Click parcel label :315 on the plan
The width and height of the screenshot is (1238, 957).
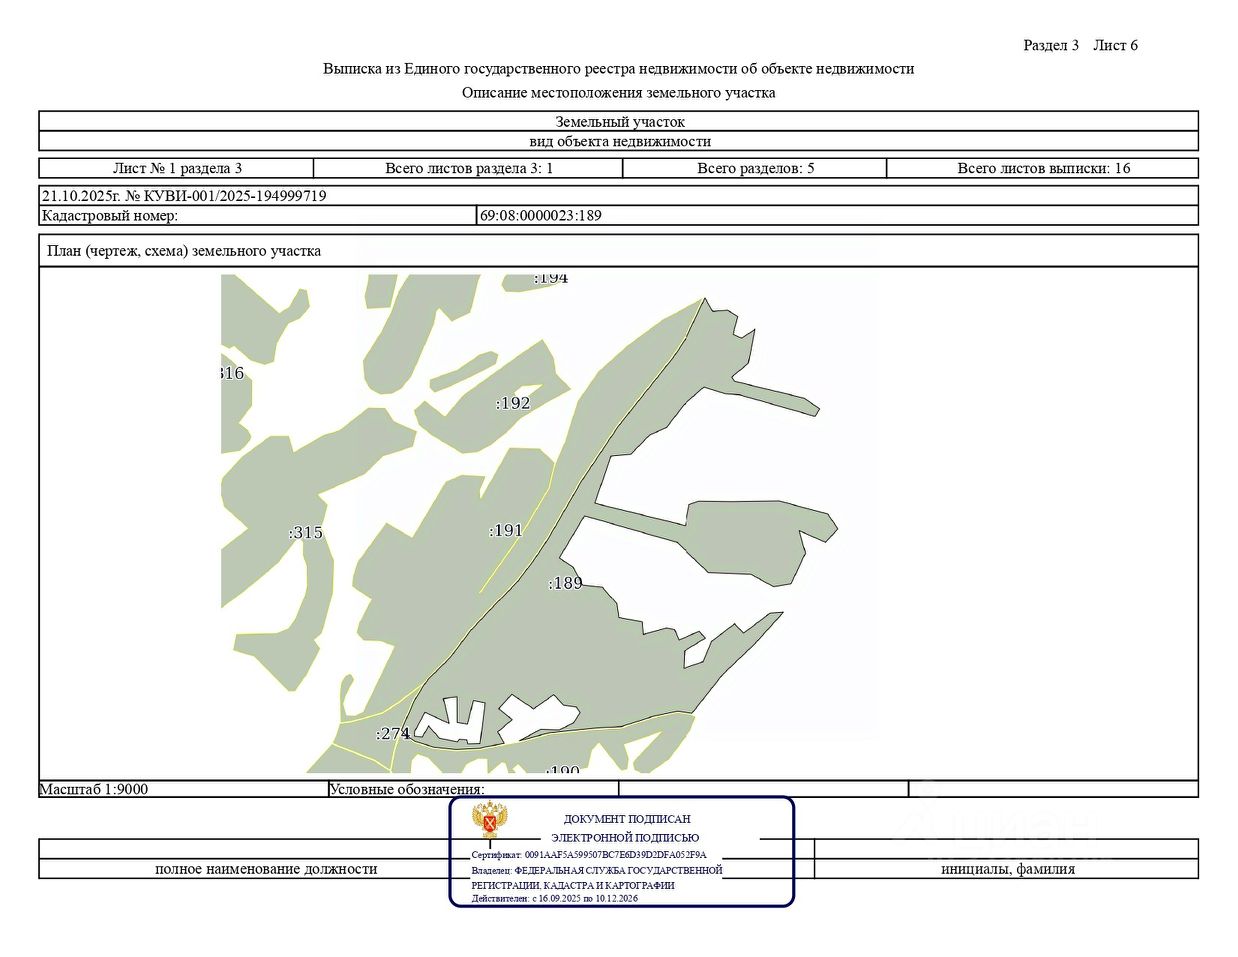[306, 532]
